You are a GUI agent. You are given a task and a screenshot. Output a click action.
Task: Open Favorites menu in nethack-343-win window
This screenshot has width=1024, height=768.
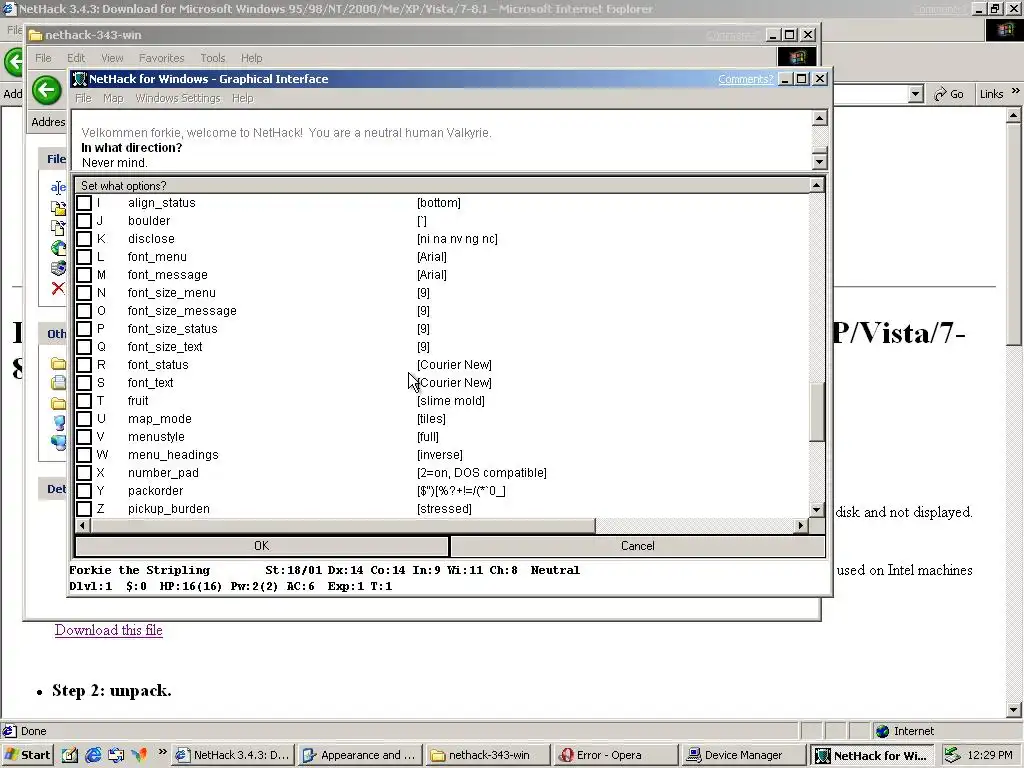(161, 58)
